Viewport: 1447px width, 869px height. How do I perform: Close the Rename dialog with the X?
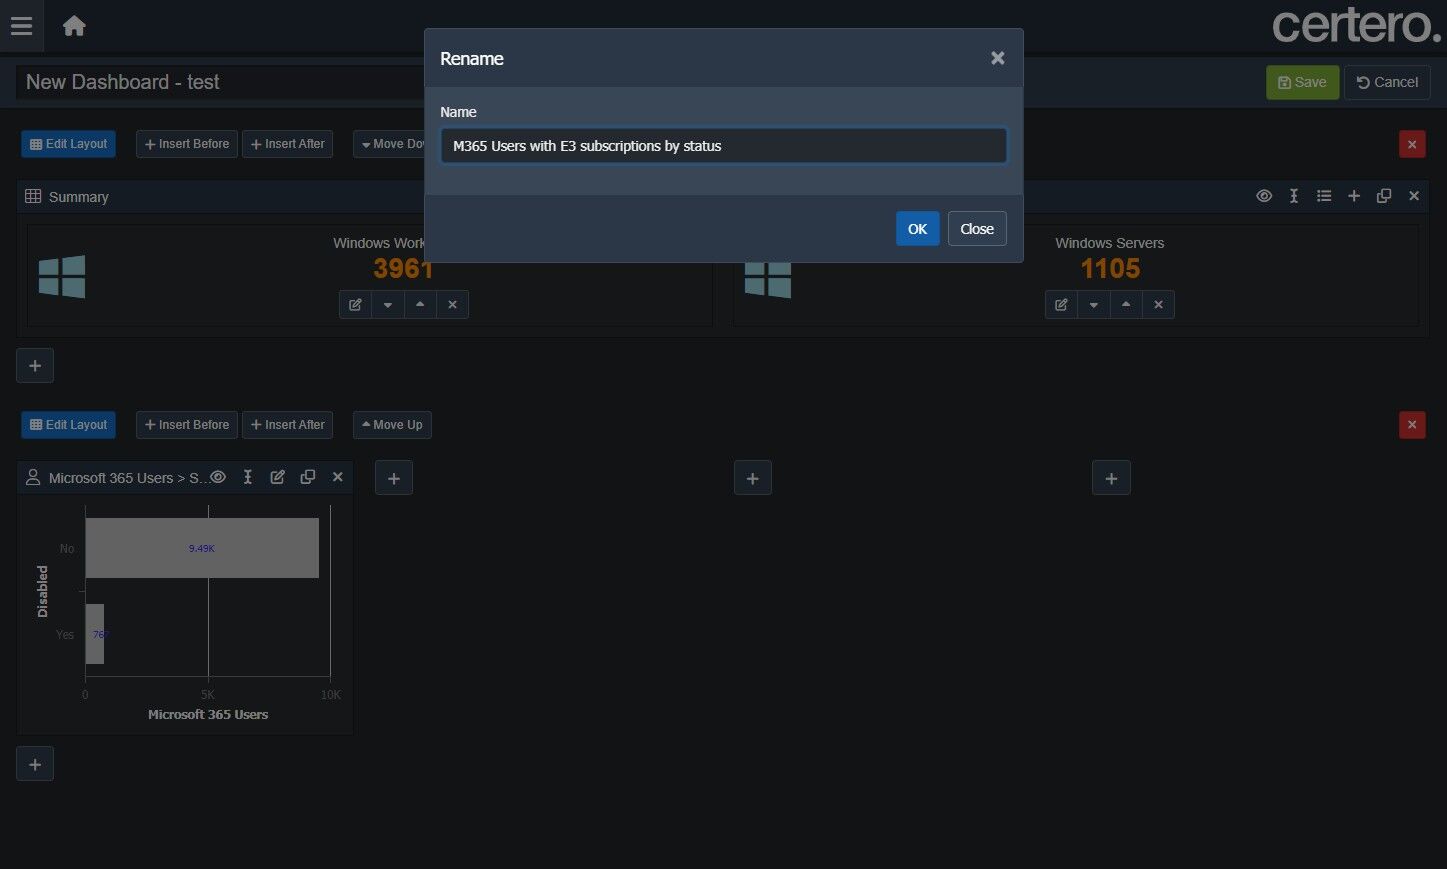[997, 58]
